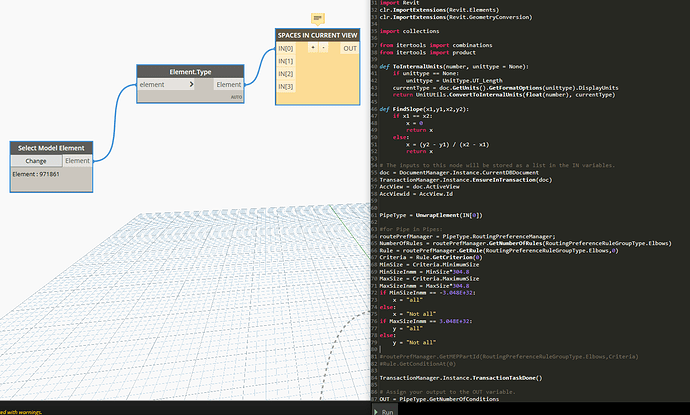The height and width of the screenshot is (415, 690).
Task: Click the 'MinSizeInmm = MinSize*304.8' line
Action: click(424, 272)
